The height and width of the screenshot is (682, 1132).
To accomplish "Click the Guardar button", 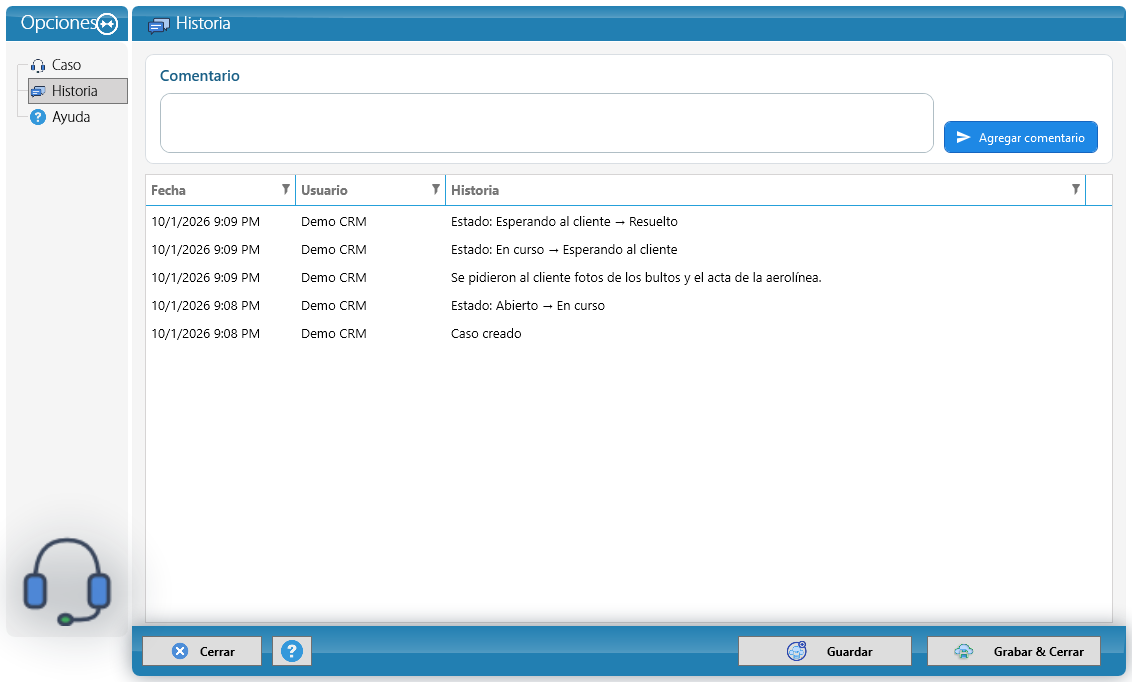I will [x=824, y=651].
